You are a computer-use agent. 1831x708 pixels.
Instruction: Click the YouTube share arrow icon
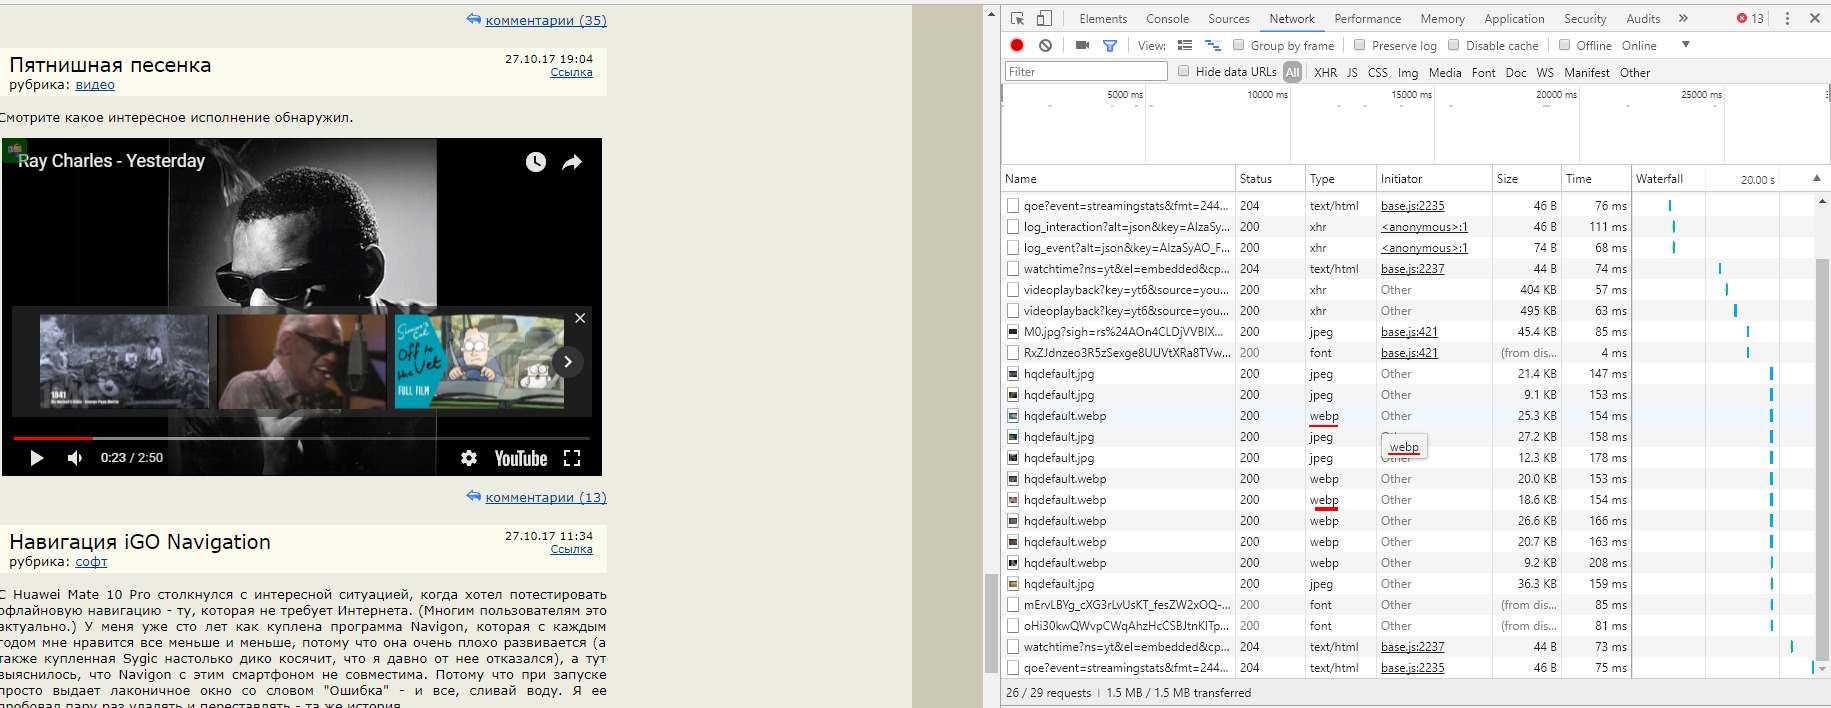[572, 162]
